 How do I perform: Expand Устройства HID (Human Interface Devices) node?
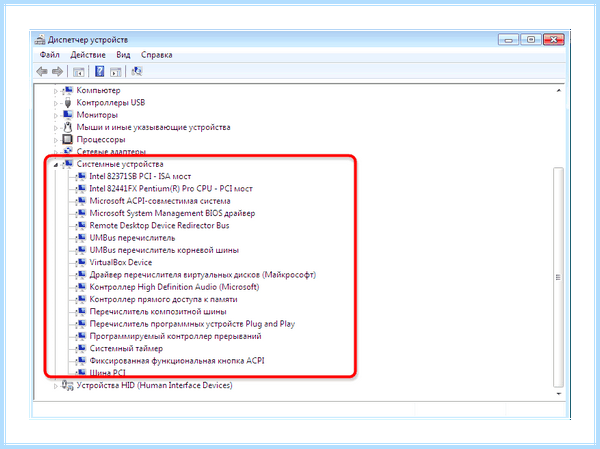pos(55,386)
